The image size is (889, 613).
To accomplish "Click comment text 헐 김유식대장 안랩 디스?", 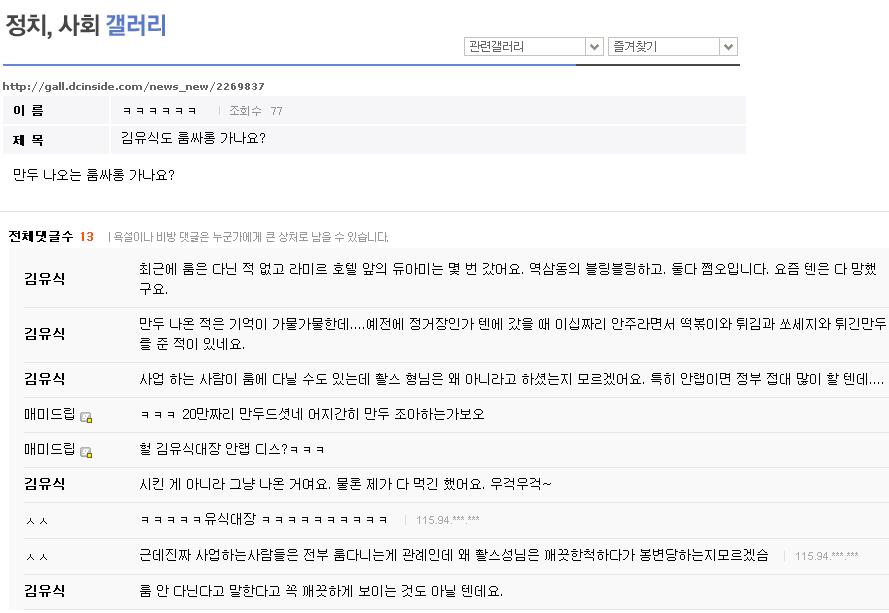I will click(x=232, y=450).
